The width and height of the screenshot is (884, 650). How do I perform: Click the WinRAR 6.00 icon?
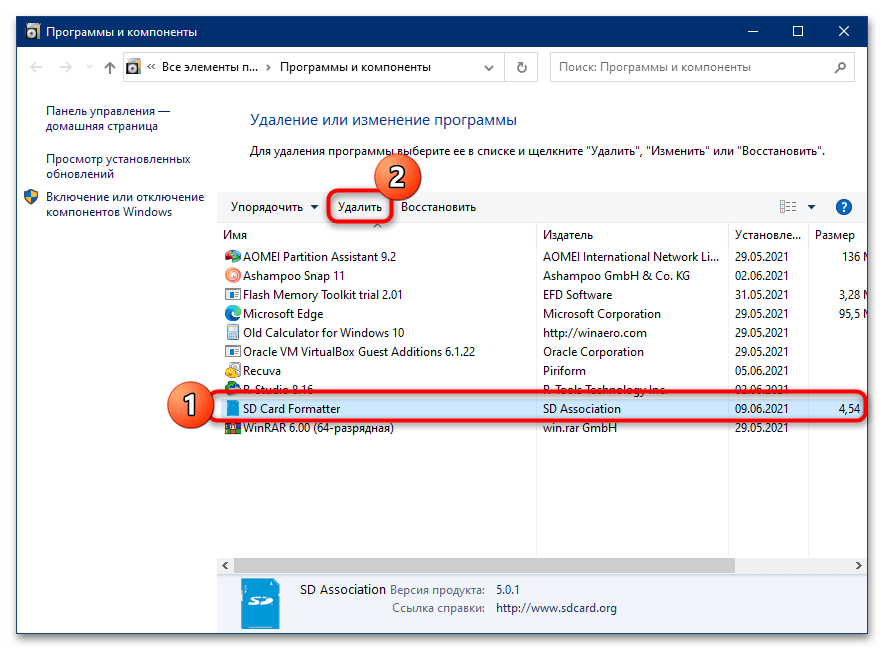coord(233,428)
